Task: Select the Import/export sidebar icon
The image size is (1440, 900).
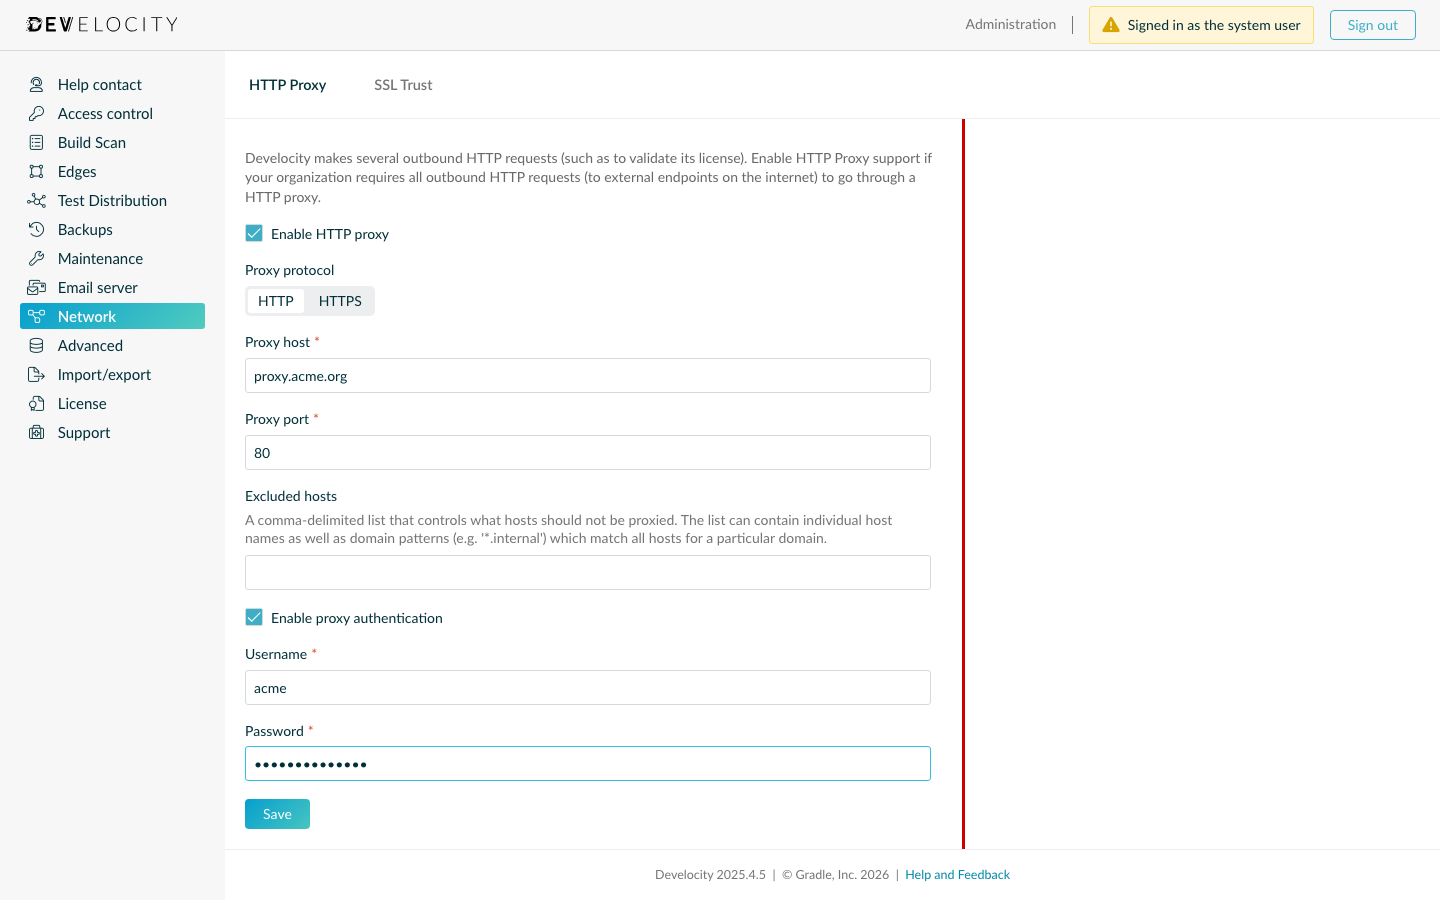Action: point(36,374)
